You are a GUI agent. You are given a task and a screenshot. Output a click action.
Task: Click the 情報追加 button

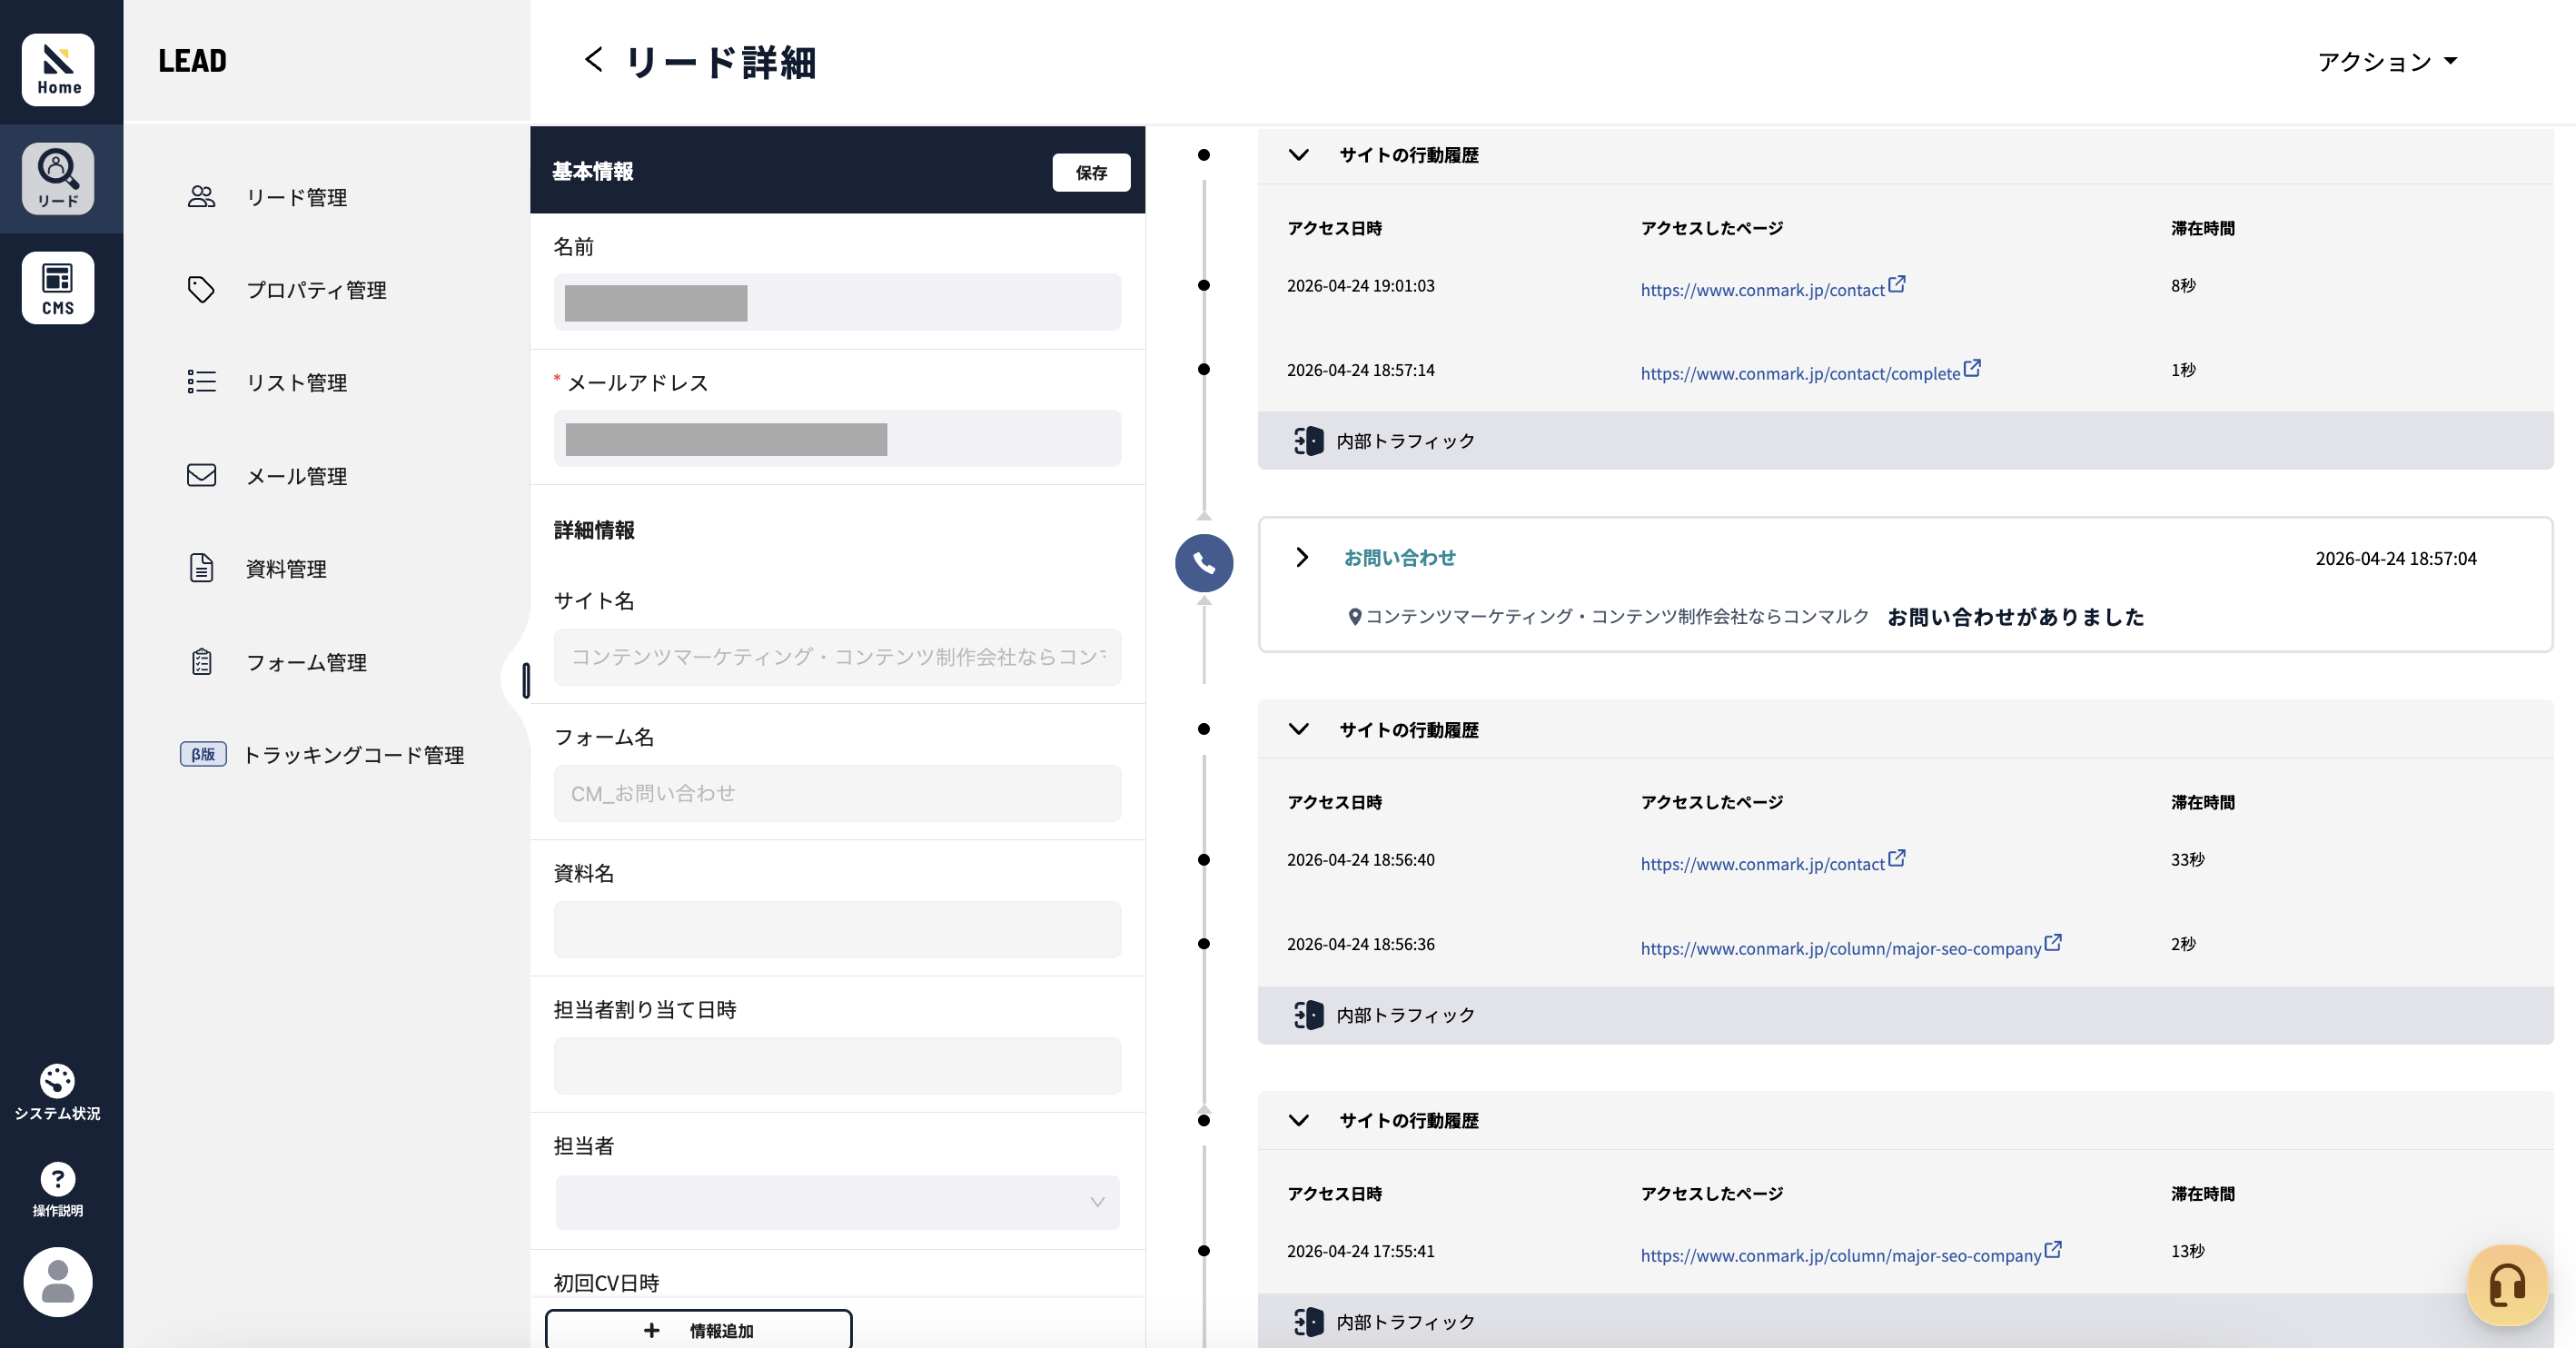[x=698, y=1329]
